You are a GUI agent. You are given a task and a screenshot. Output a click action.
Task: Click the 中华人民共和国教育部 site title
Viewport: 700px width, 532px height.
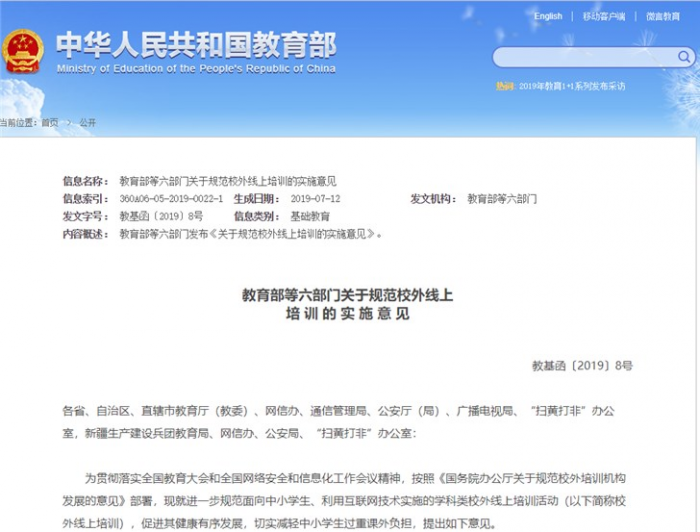pos(196,44)
